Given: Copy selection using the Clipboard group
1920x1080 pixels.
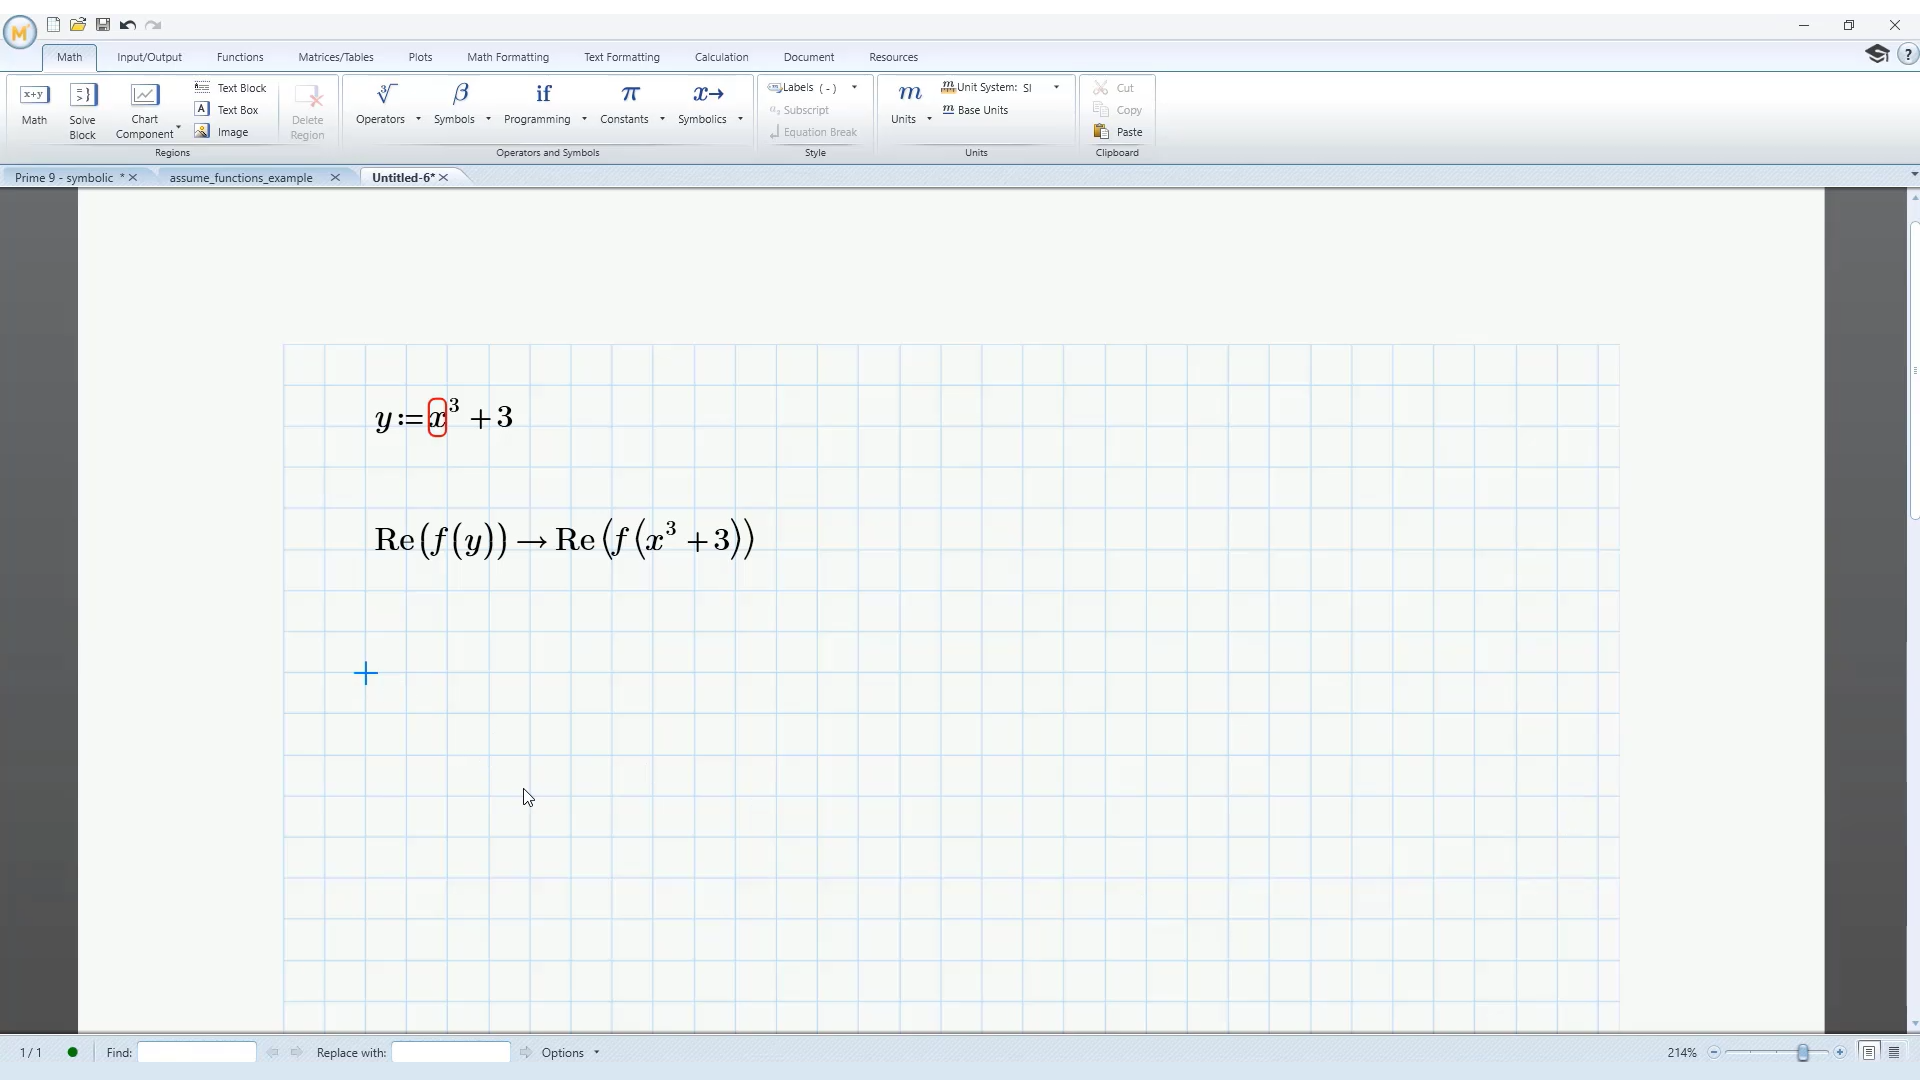Looking at the screenshot, I should (1118, 110).
